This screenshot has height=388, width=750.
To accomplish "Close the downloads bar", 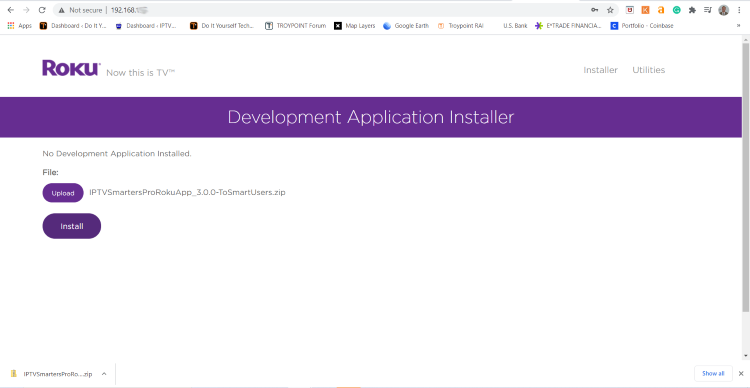I will [x=741, y=373].
